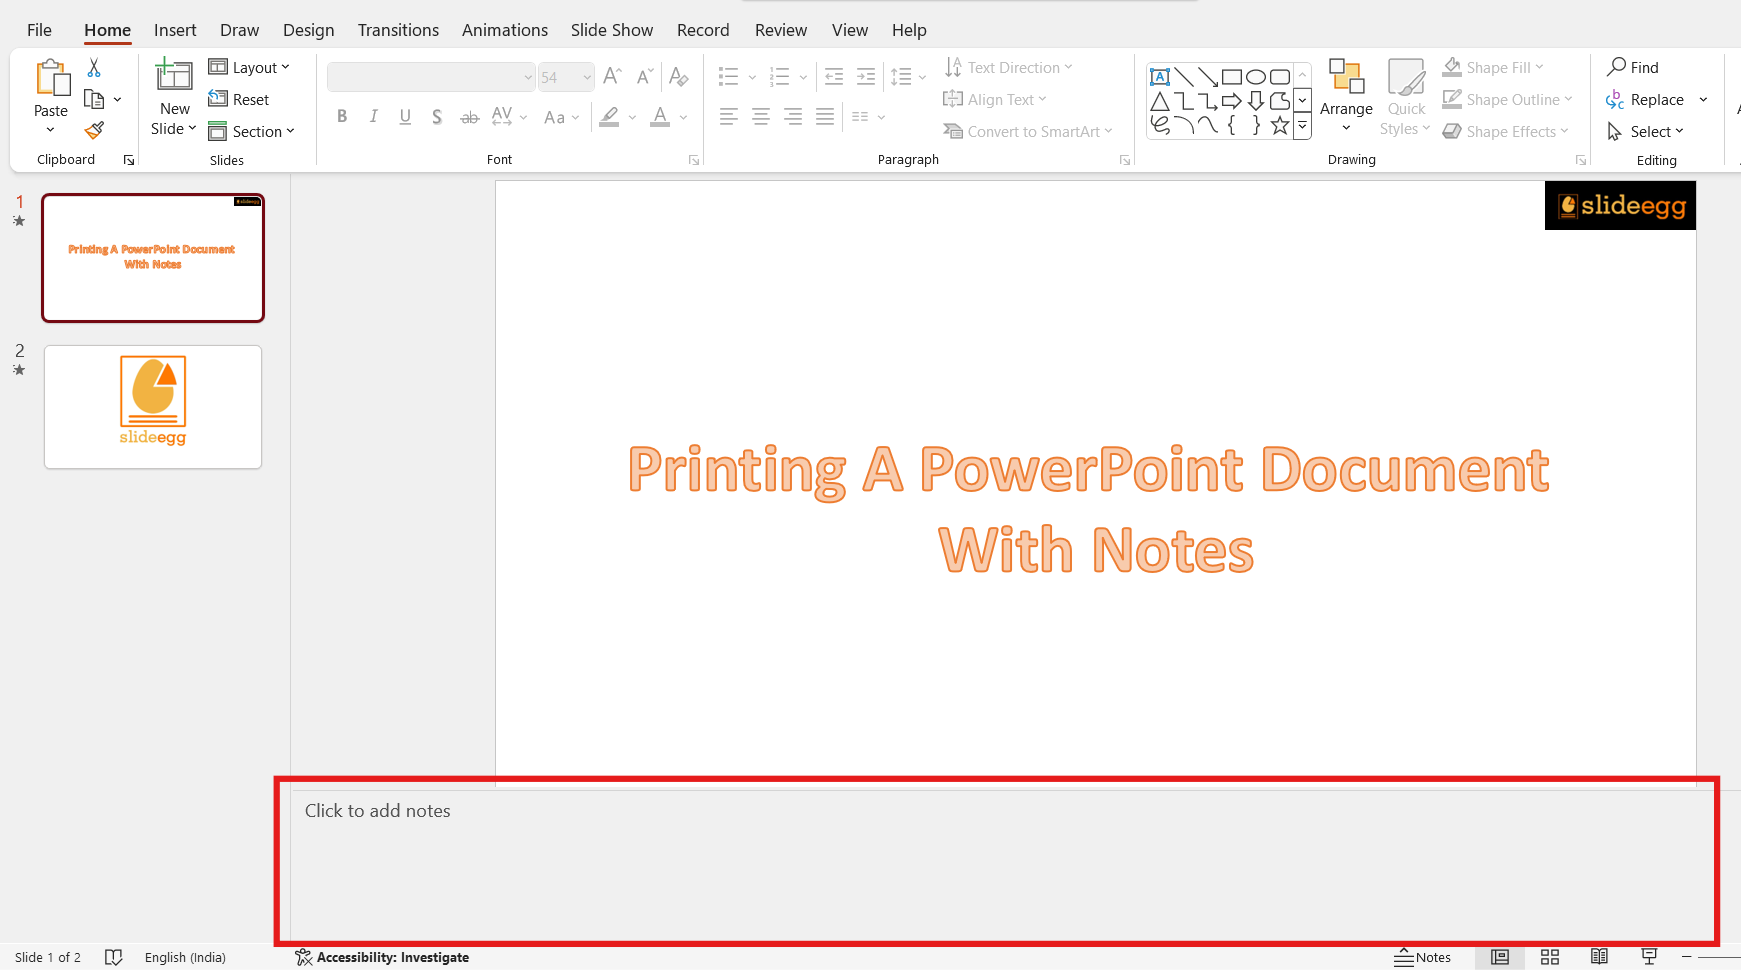1741x970 pixels.
Task: Expand the Bullets list options
Action: pyautogui.click(x=752, y=76)
